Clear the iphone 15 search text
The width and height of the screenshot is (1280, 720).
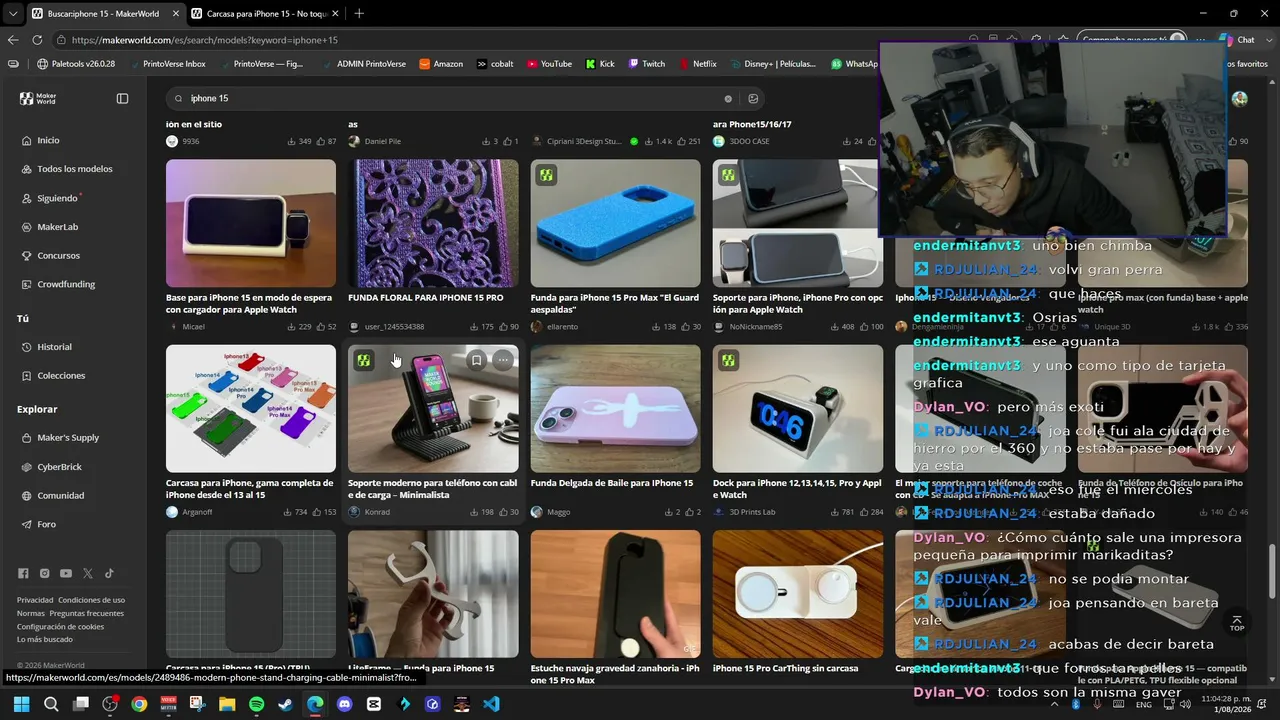pos(728,99)
